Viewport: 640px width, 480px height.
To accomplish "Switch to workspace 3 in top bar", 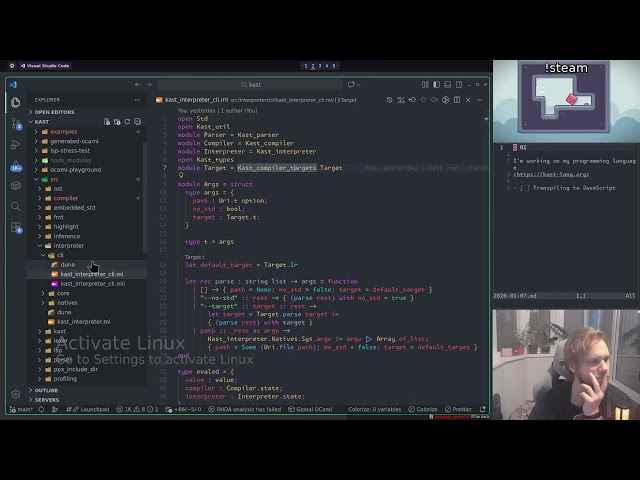I will point(320,66).
